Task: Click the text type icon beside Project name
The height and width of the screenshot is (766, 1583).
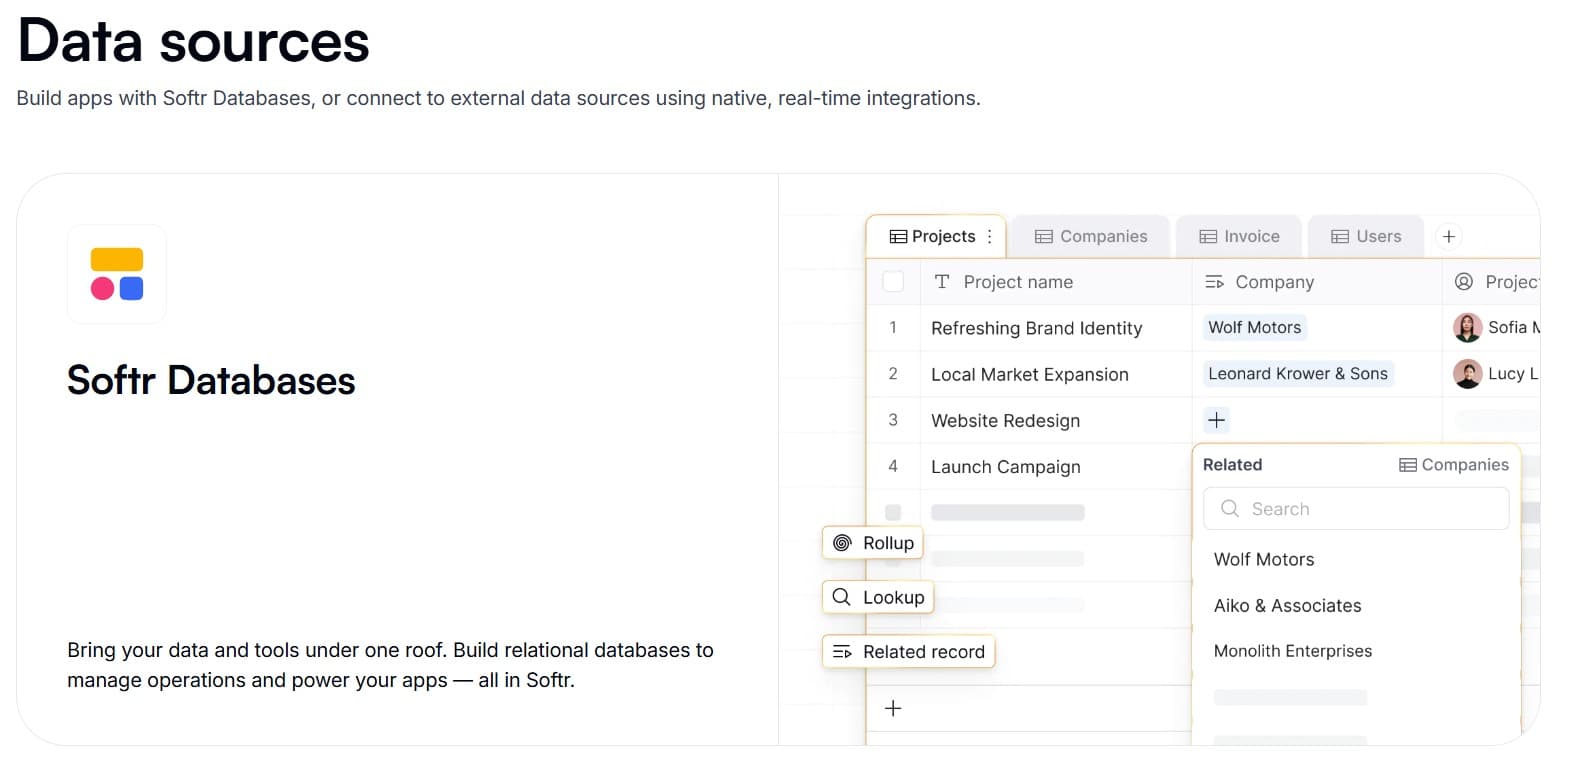Action: [942, 282]
